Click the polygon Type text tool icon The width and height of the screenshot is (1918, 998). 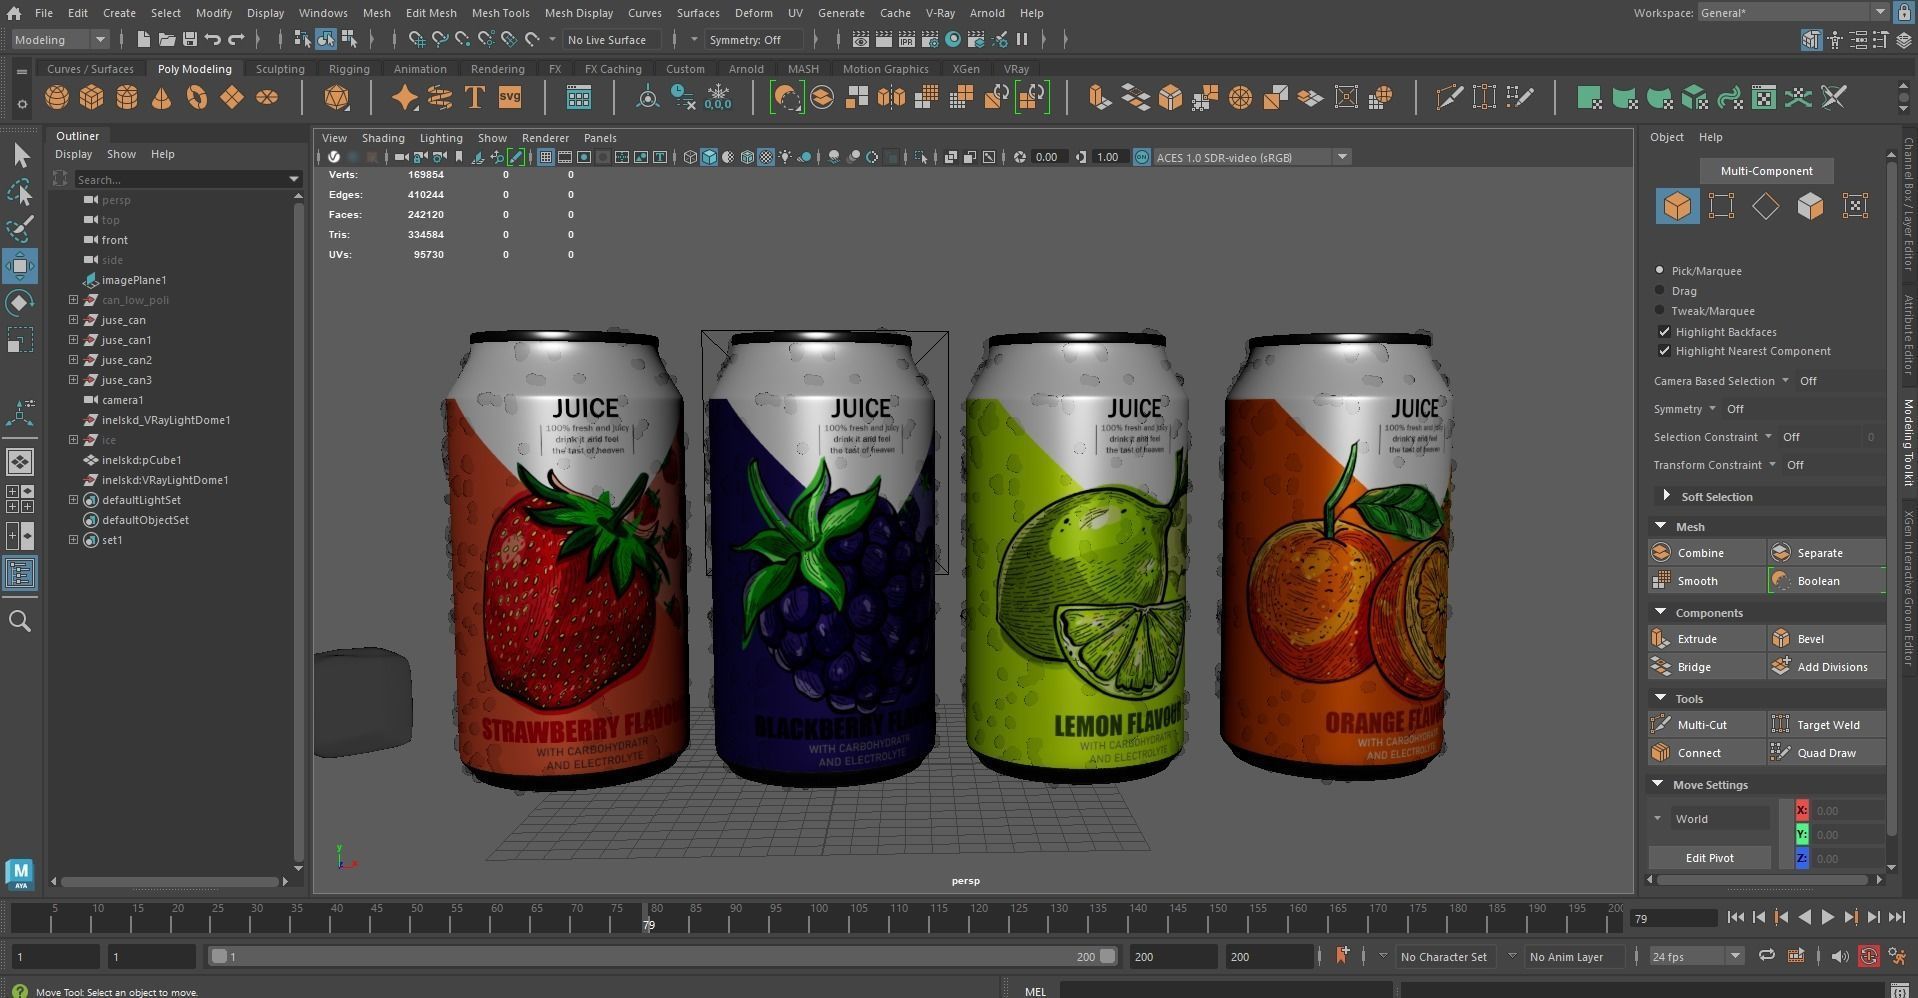[x=475, y=98]
